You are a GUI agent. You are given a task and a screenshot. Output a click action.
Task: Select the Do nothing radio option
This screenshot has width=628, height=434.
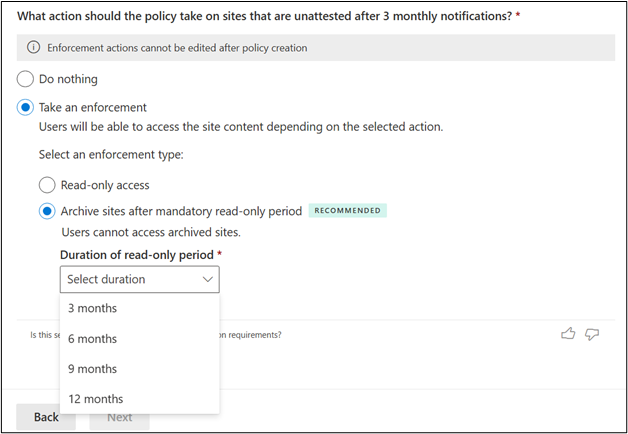pos(25,79)
